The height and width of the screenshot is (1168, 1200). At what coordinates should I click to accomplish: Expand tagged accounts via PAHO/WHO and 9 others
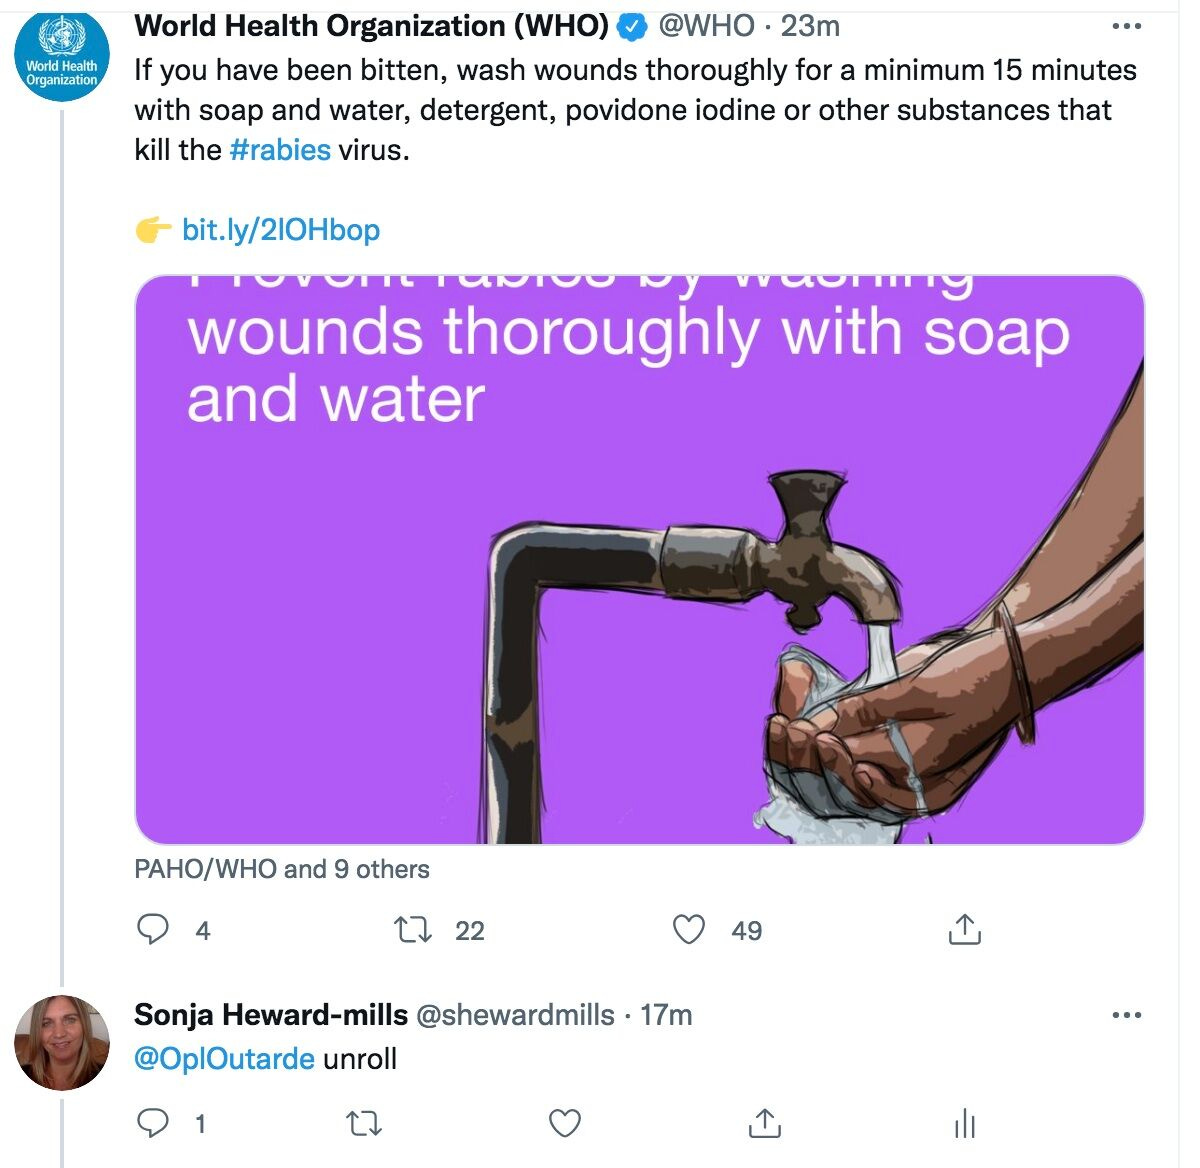point(281,869)
